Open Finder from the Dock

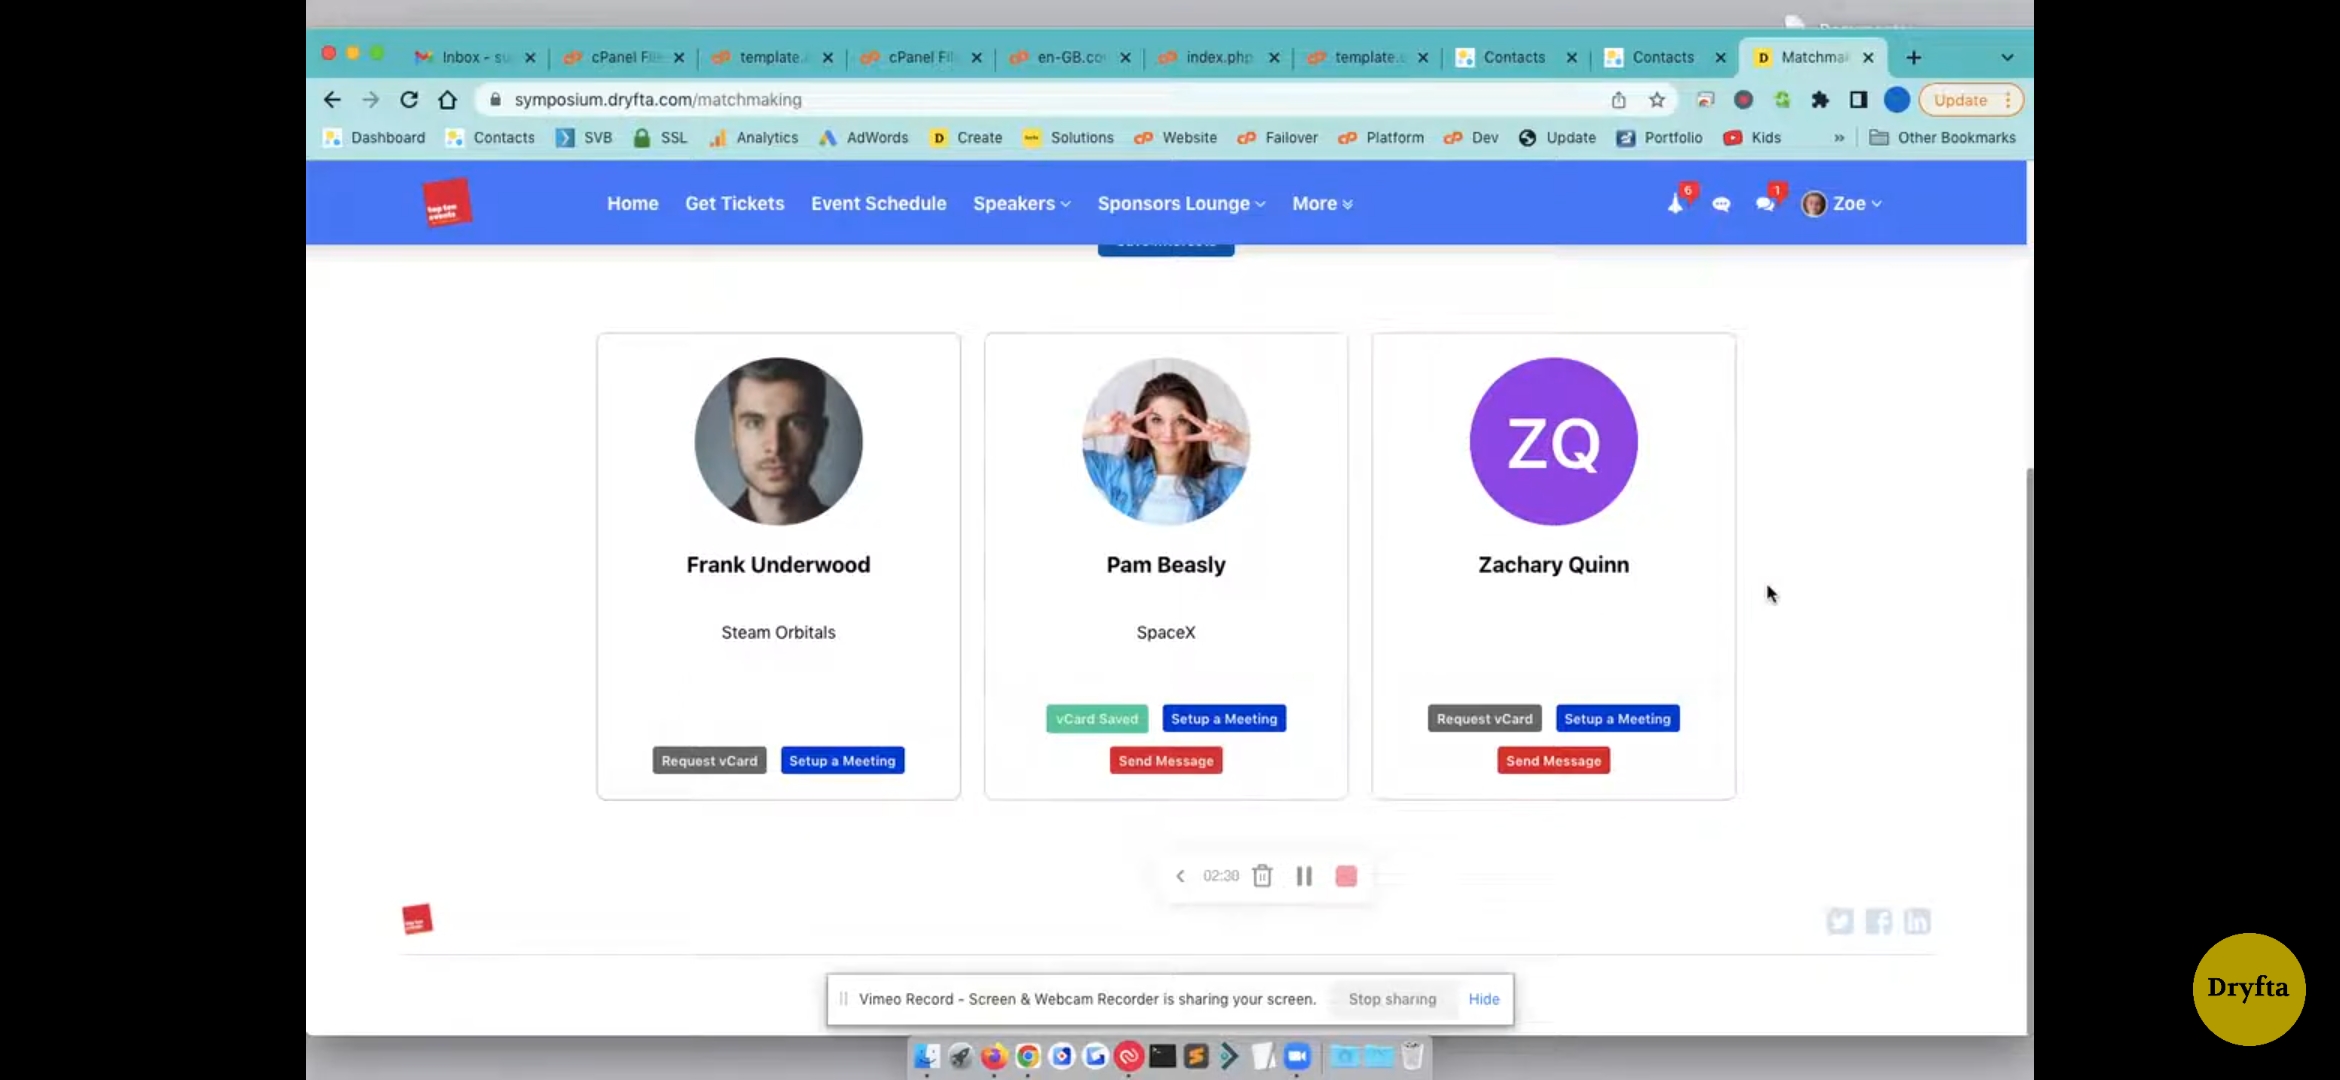coord(926,1056)
